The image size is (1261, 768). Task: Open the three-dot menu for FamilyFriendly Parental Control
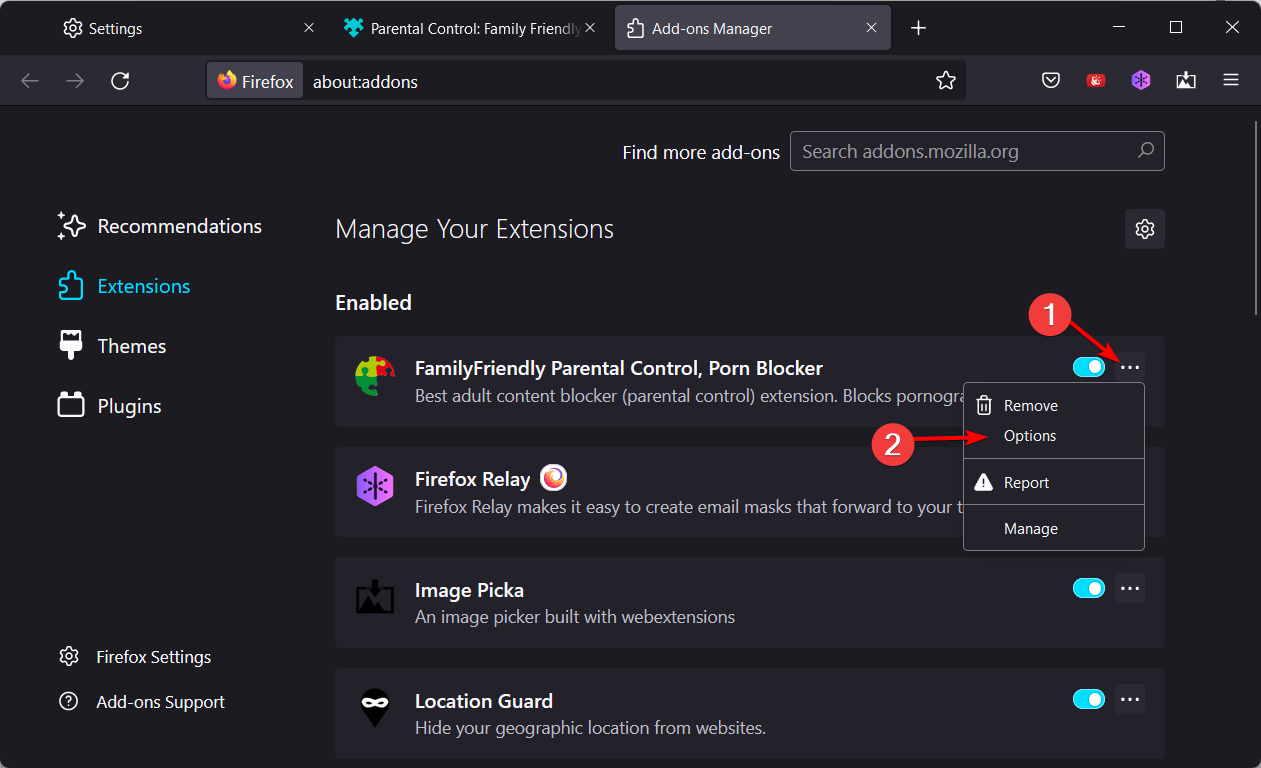click(x=1130, y=367)
